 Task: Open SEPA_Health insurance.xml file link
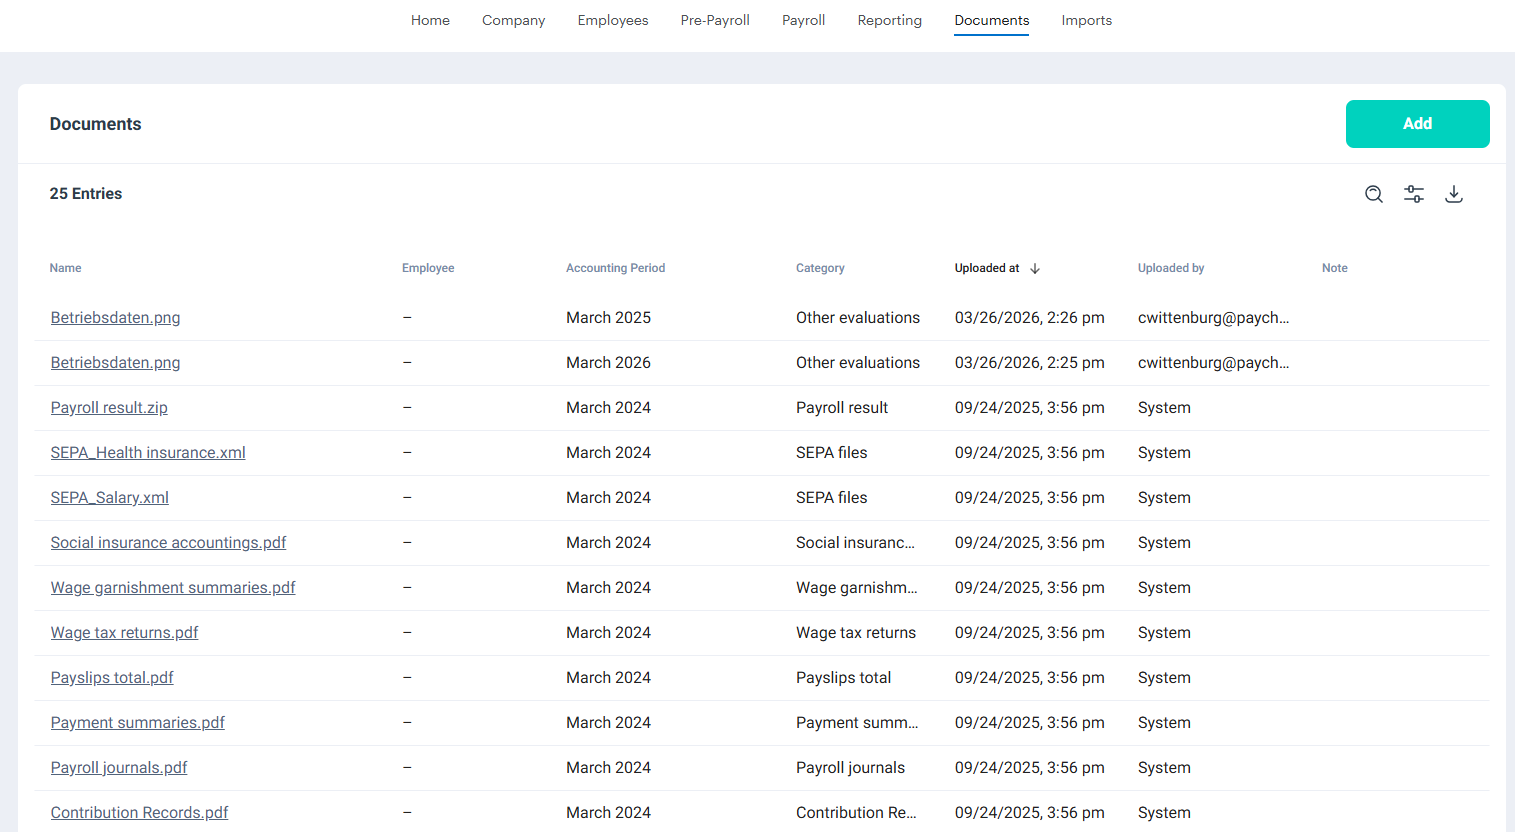(x=148, y=453)
